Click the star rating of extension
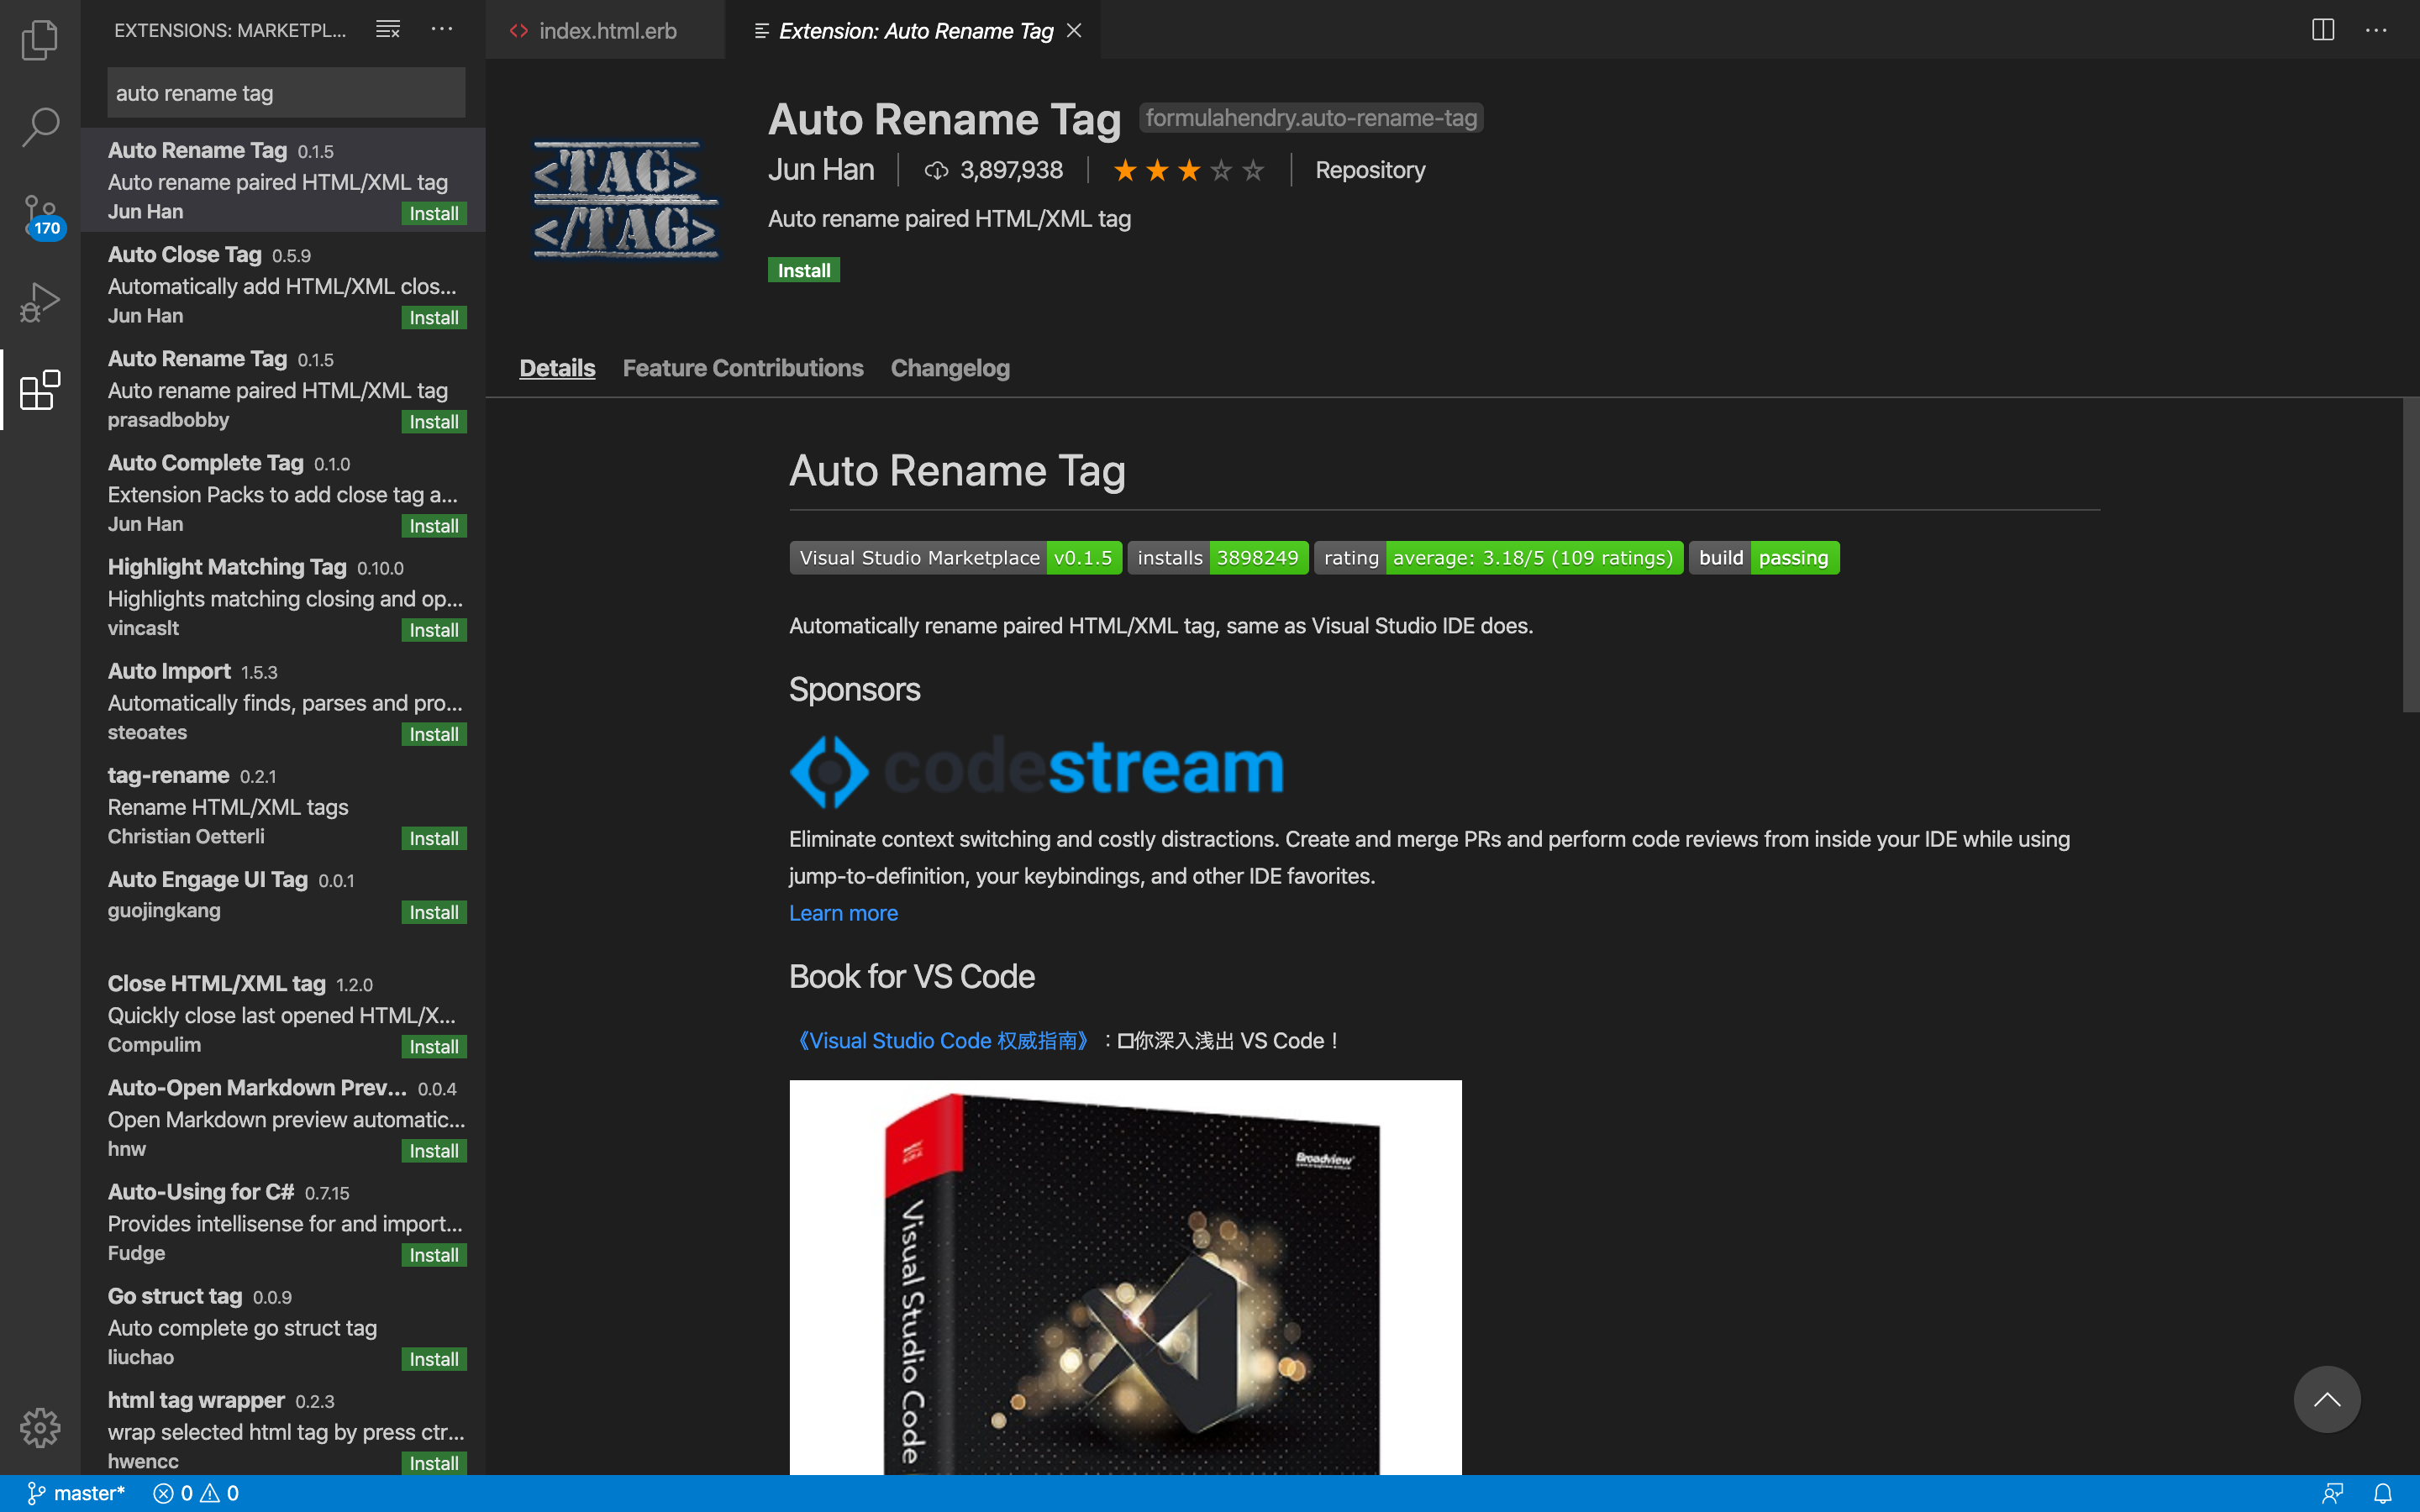Image resolution: width=2420 pixels, height=1512 pixels. pyautogui.click(x=1188, y=171)
